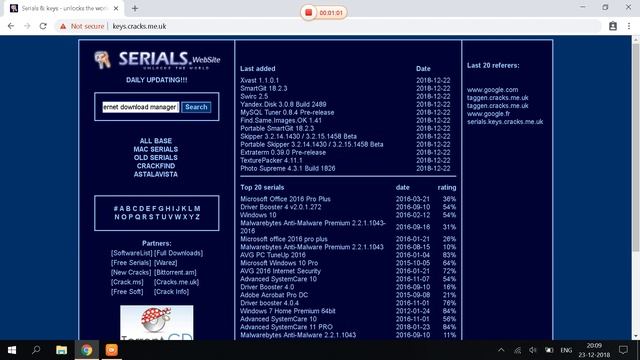
Task: Click the Not secure warning icon
Action: point(63,26)
